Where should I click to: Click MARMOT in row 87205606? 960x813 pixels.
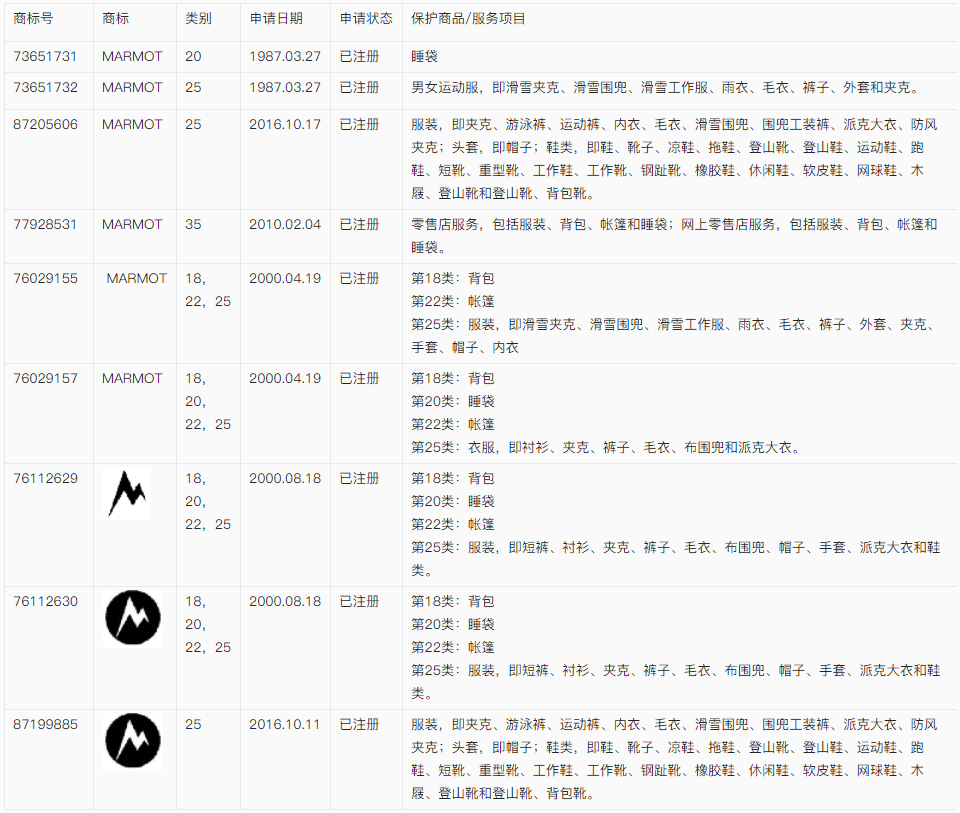point(132,124)
